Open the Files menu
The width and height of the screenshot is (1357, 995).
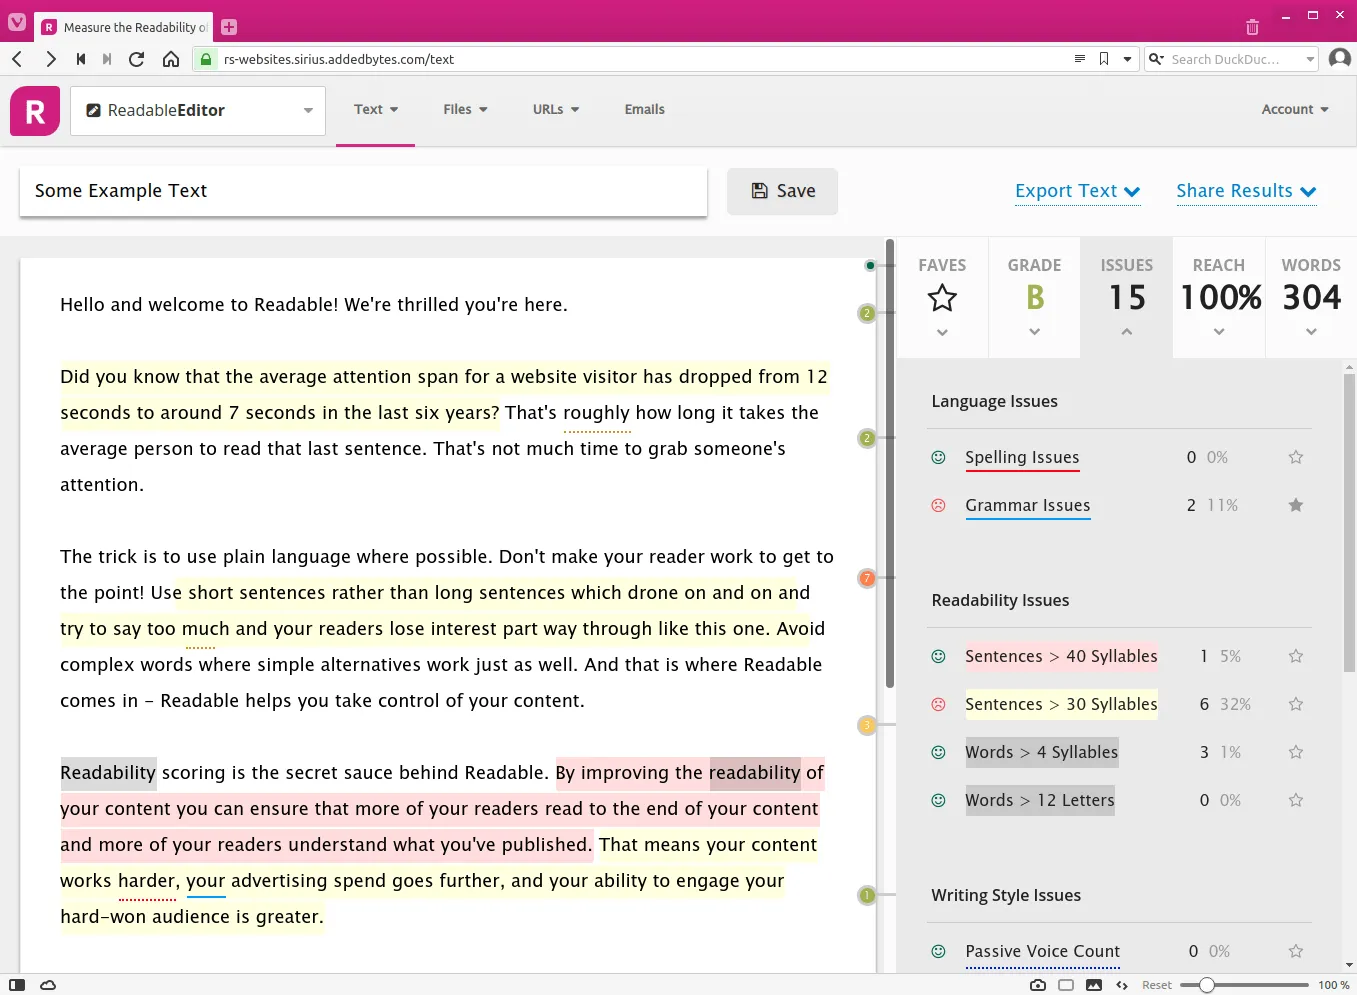465,110
